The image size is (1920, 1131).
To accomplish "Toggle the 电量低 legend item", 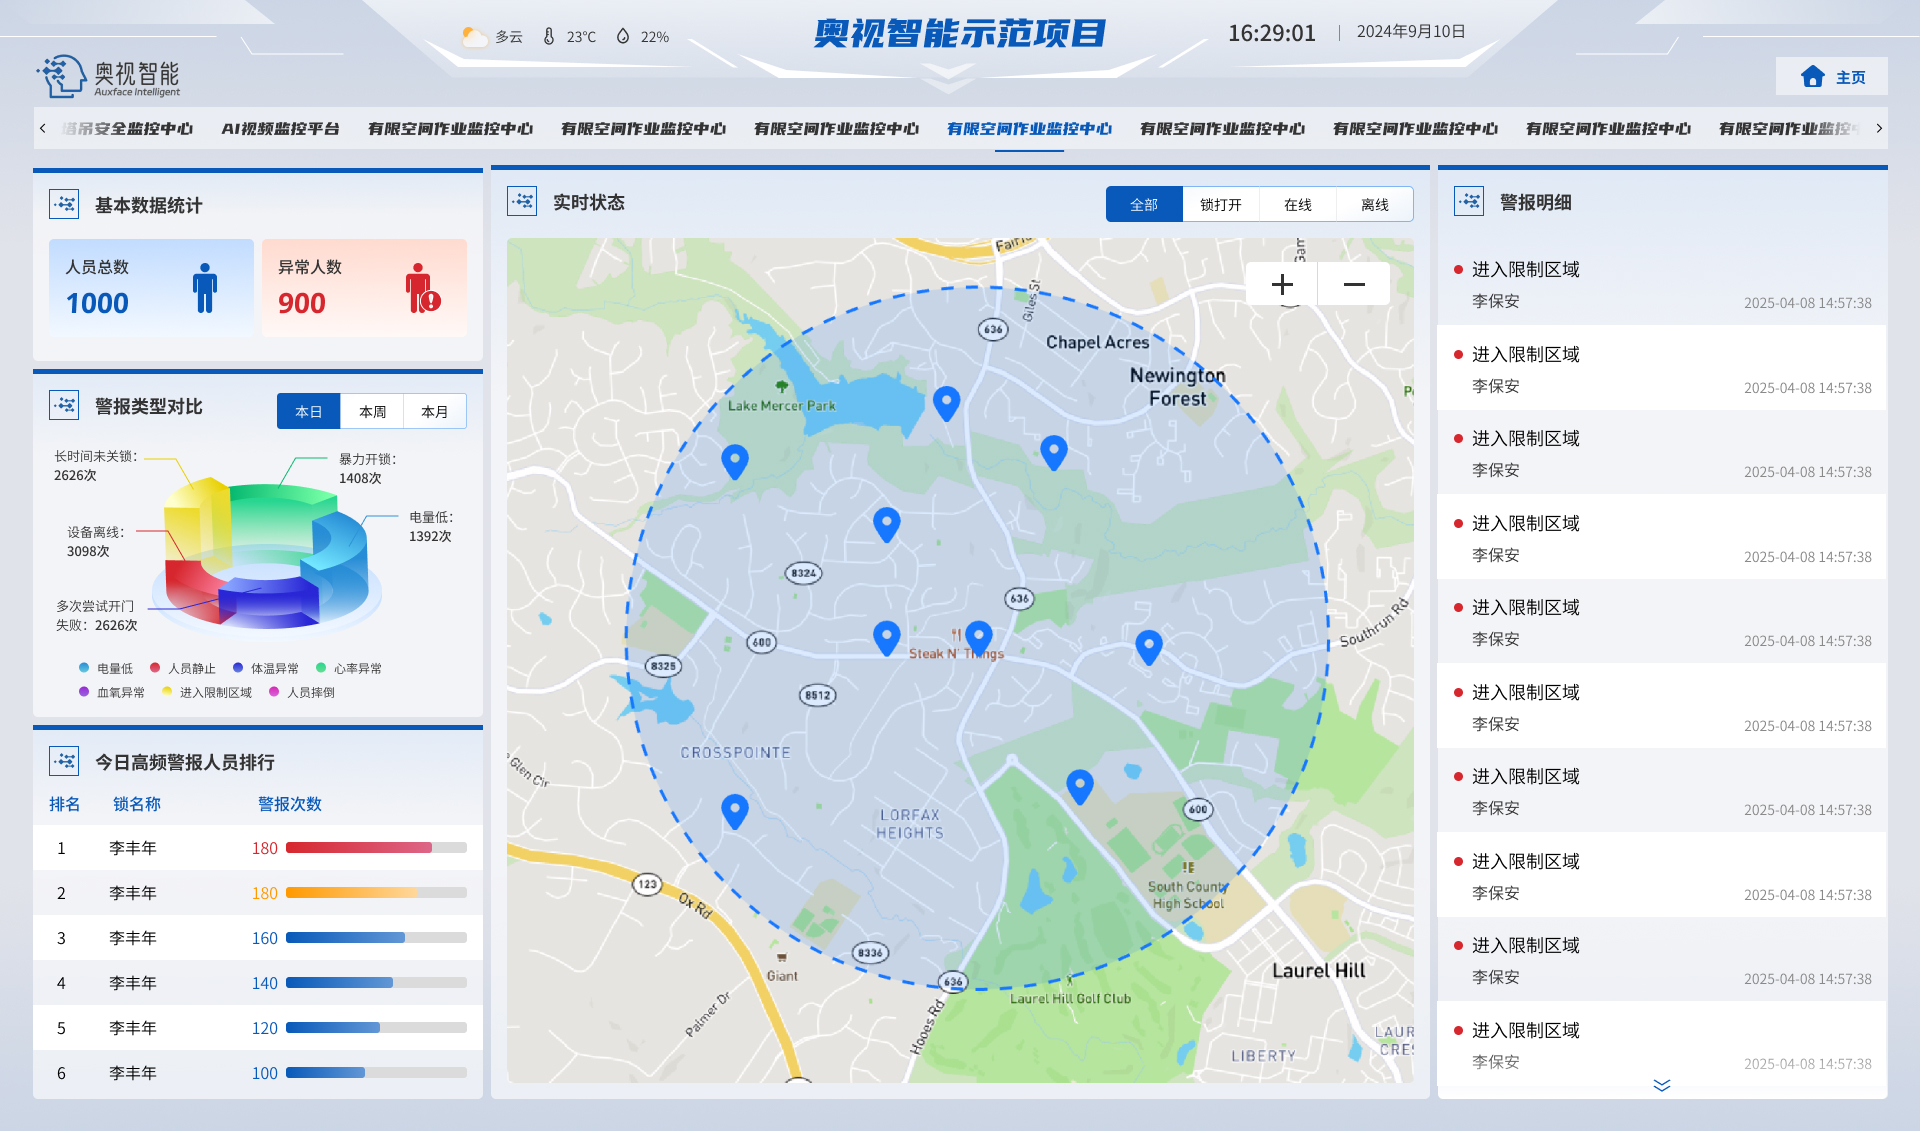I will pyautogui.click(x=102, y=667).
